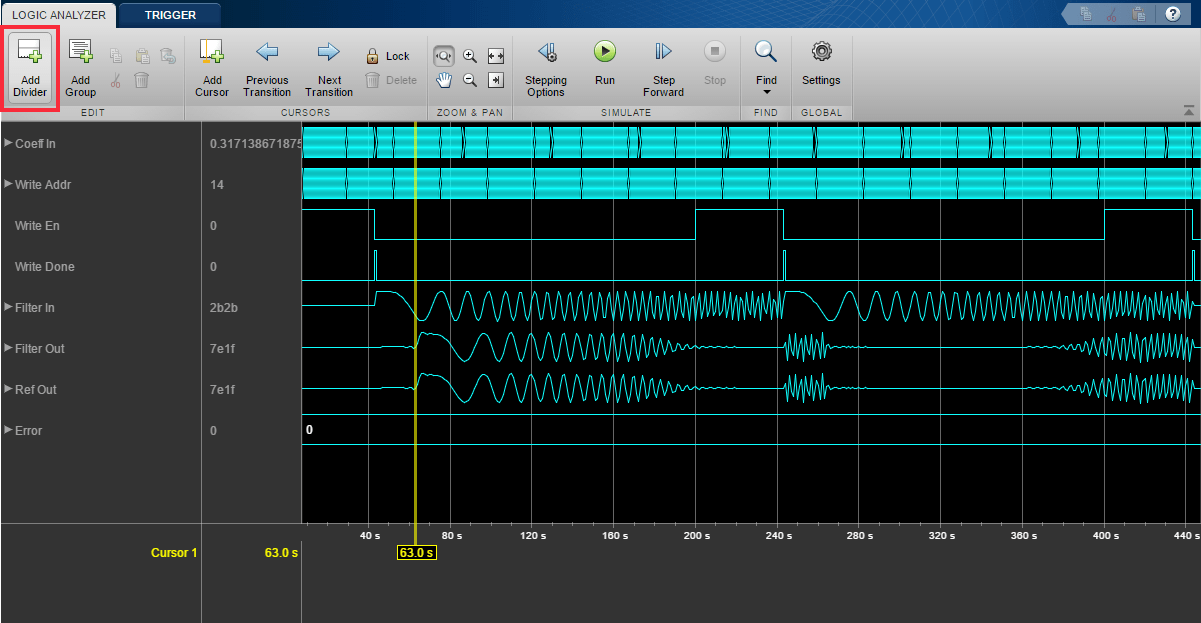Click the Add Divider button
This screenshot has height=623, width=1201.
click(30, 67)
